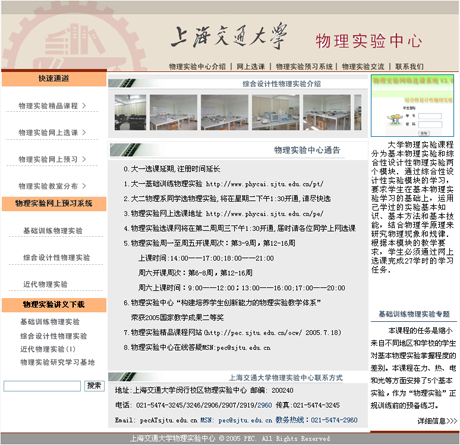
Task: Click the MSN pec@sjtu.edu.cn contact link
Action: tap(236, 420)
